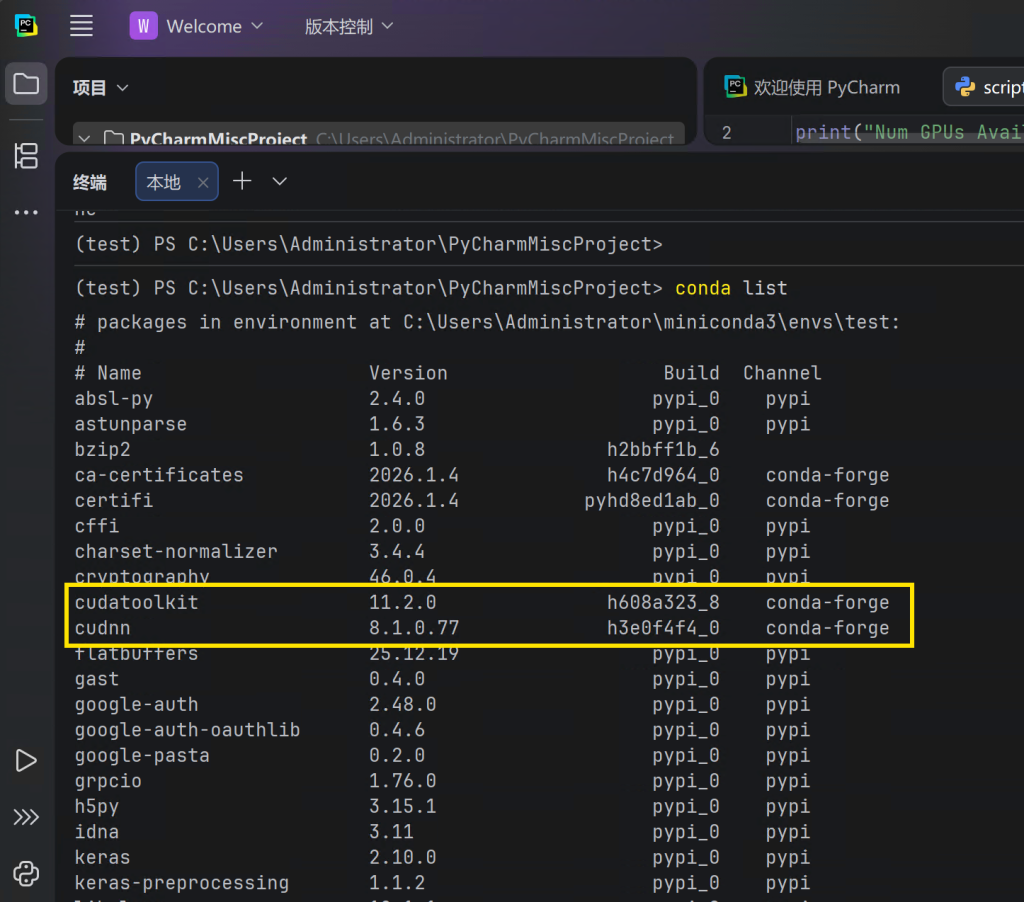Click the PyCharm logo icon
Screen dimensions: 1024x902
[26, 25]
